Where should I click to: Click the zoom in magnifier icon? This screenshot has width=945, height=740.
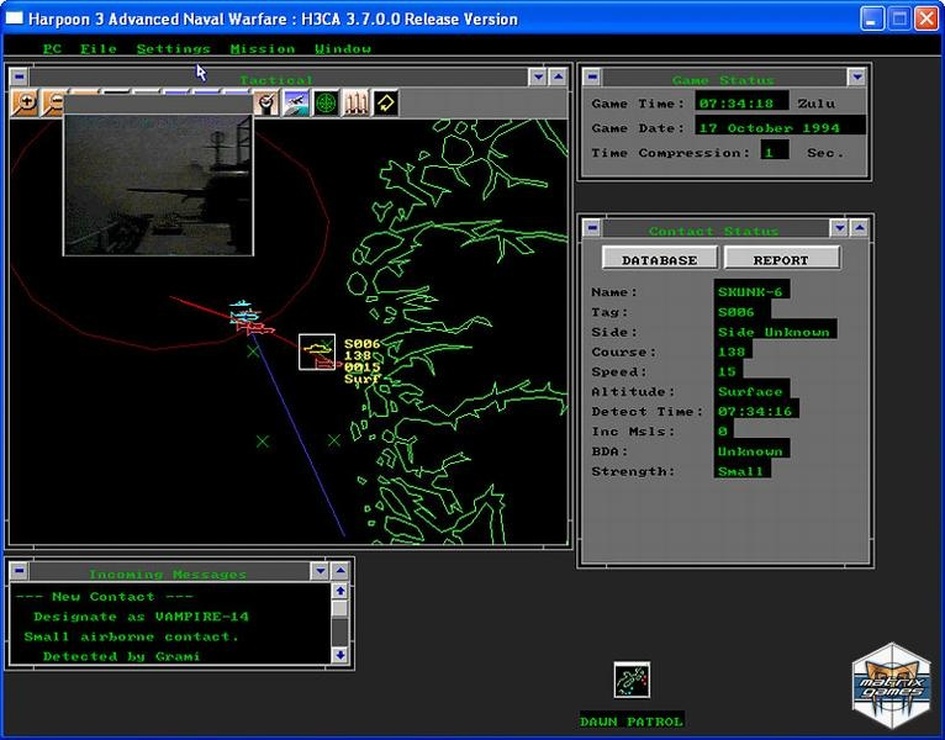coord(25,102)
